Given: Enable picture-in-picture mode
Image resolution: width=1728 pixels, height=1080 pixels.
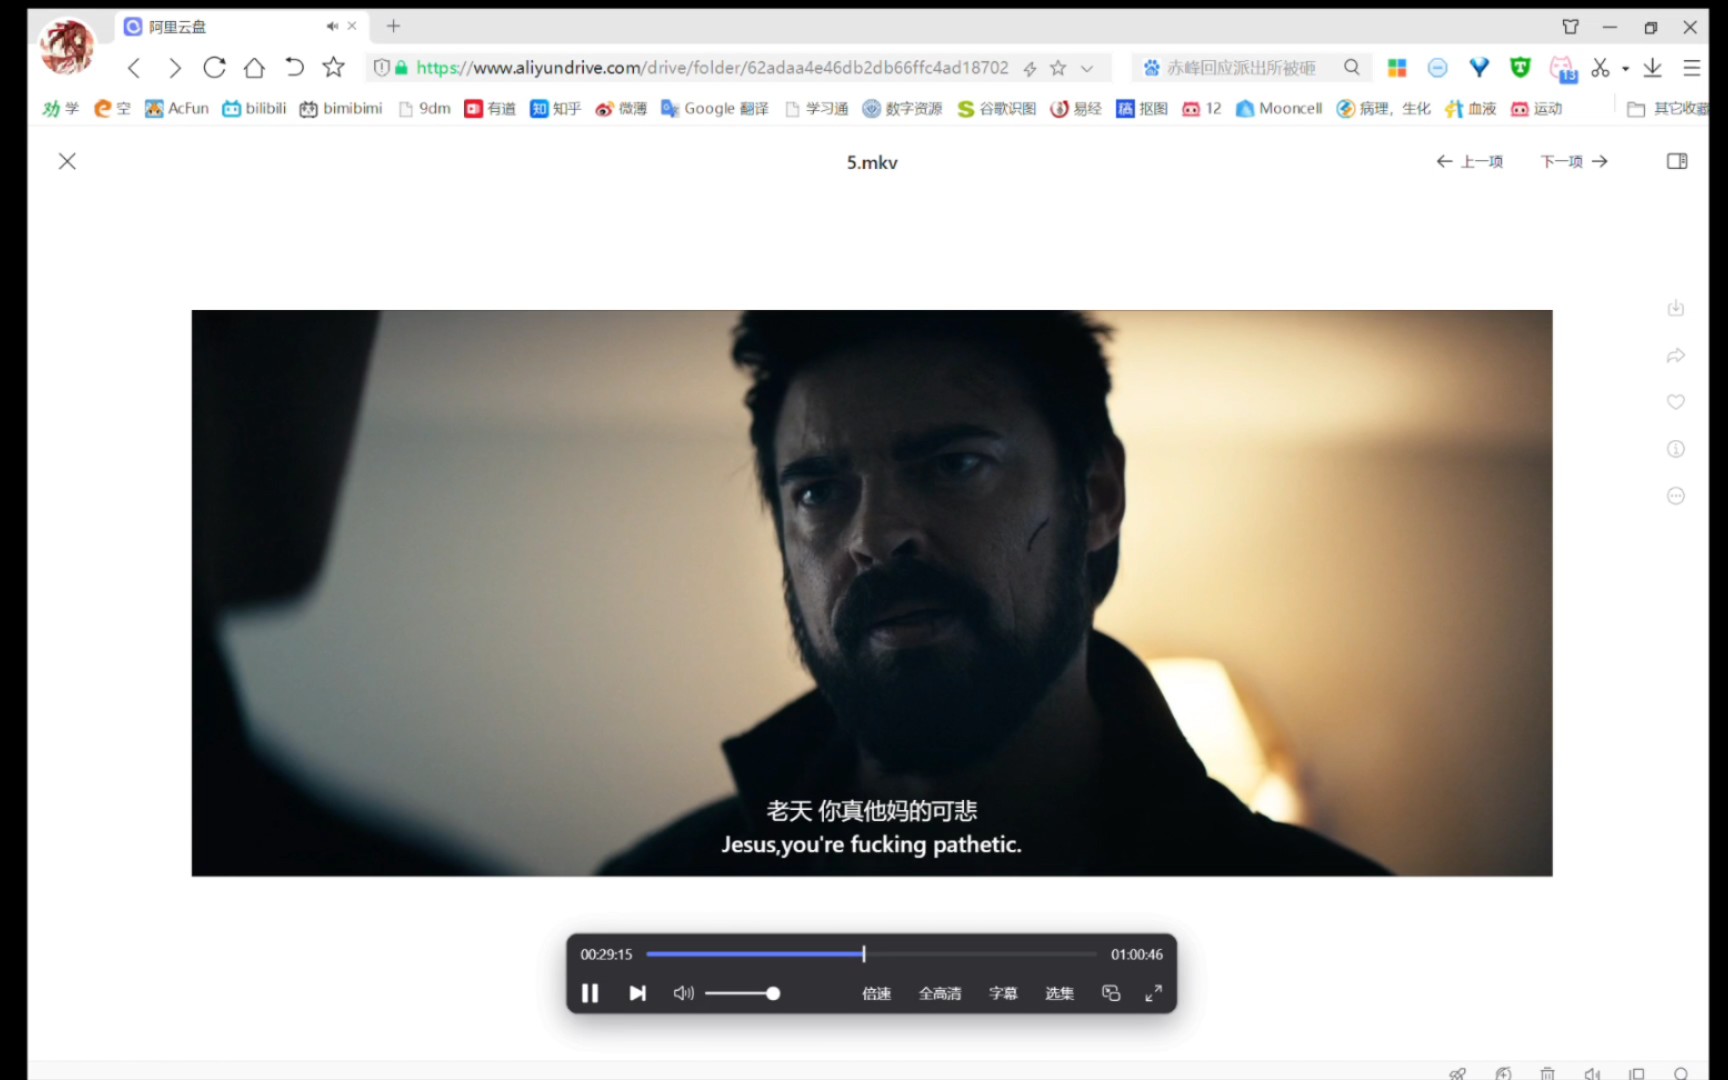Looking at the screenshot, I should [1111, 993].
